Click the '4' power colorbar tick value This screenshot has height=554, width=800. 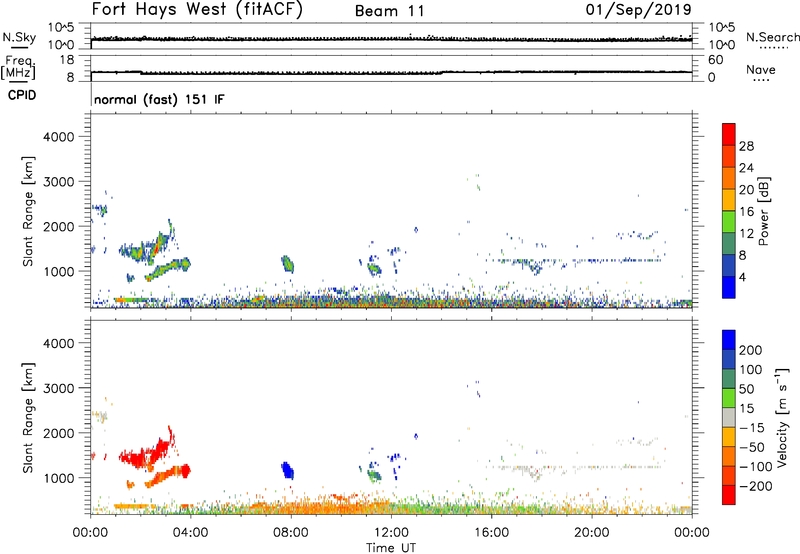click(743, 277)
